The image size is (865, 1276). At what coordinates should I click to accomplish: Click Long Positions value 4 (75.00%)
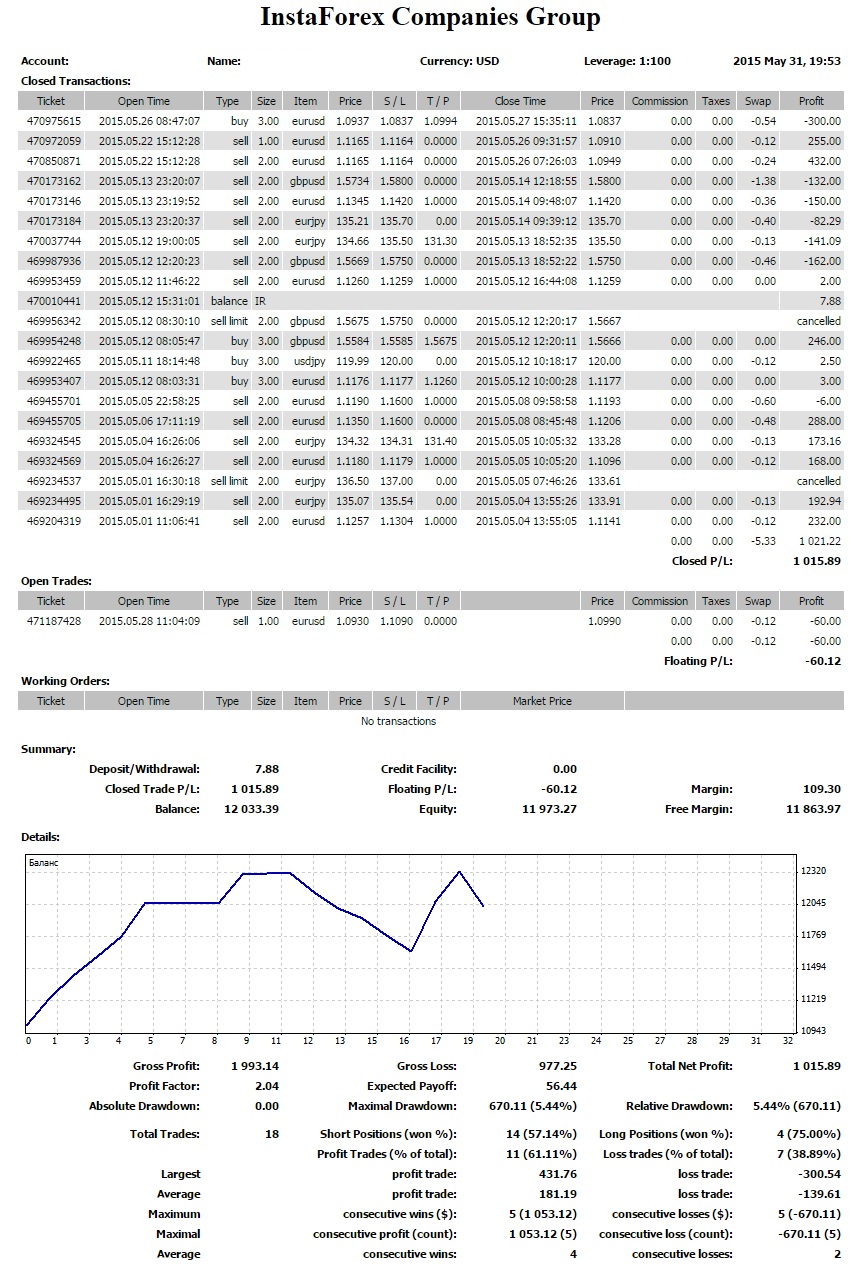[808, 1134]
